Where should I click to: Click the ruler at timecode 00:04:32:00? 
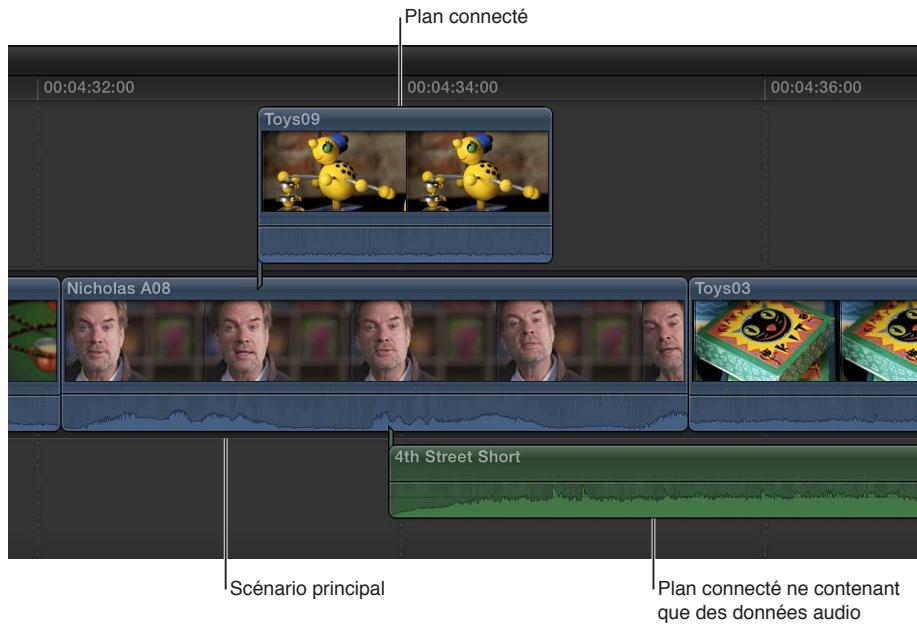[89, 88]
